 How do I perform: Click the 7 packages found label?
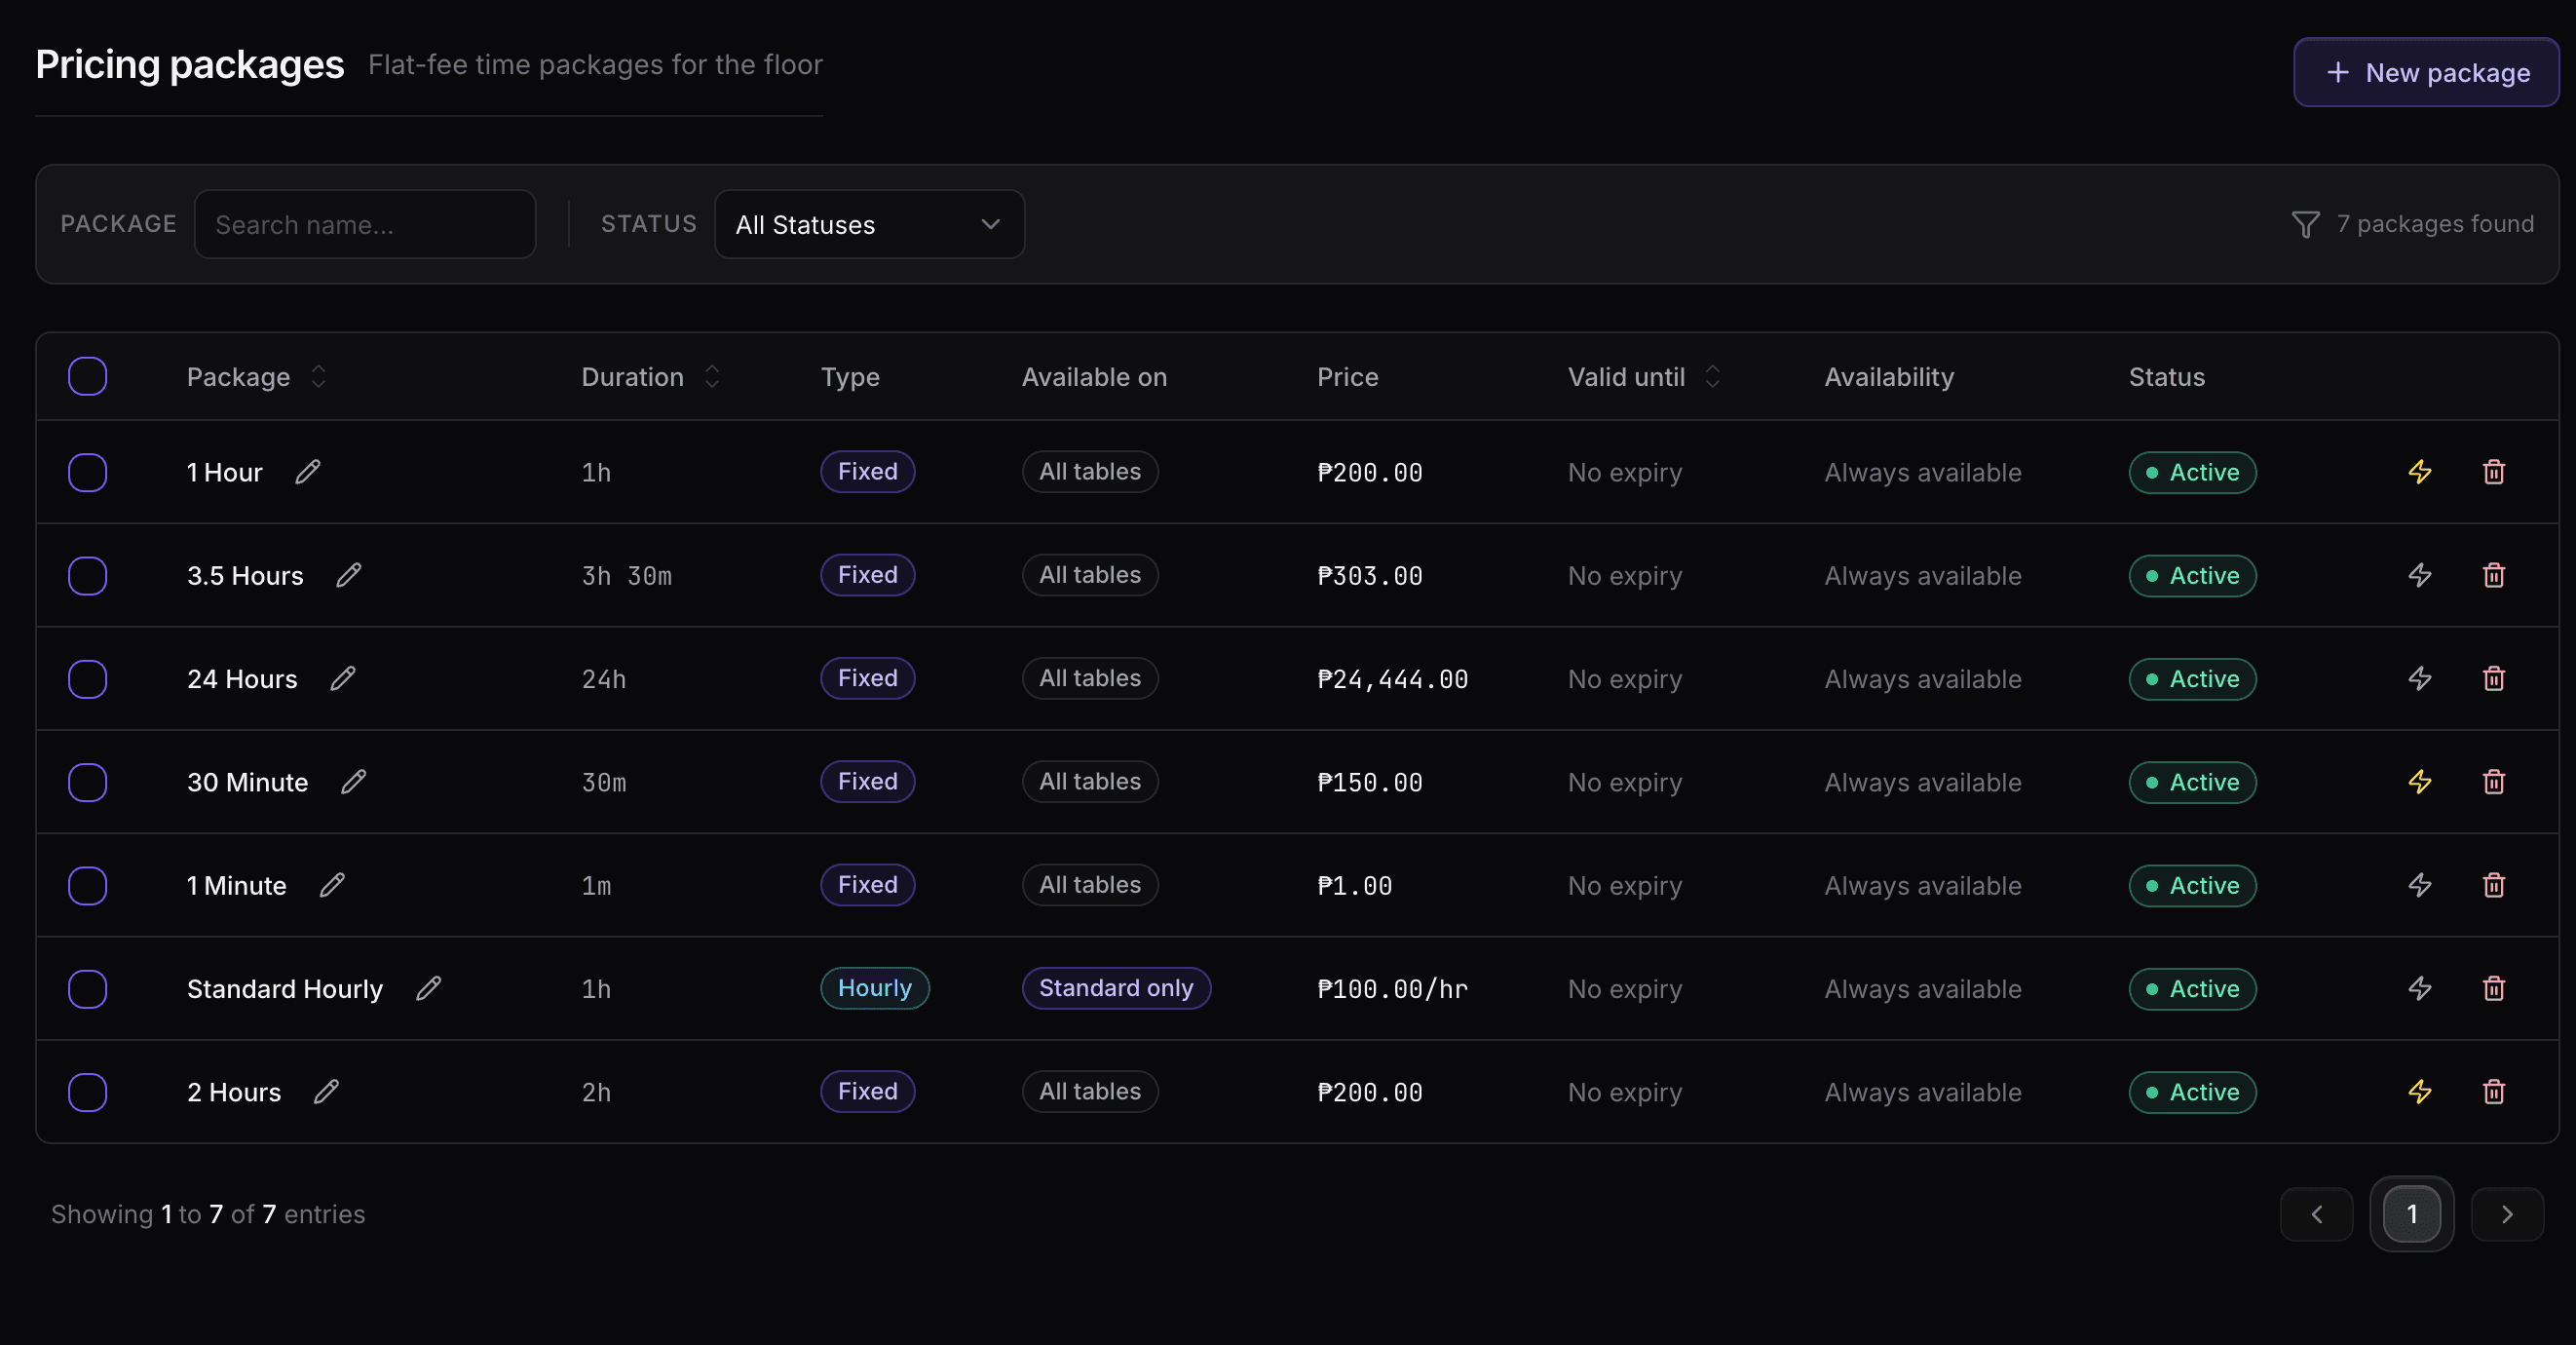(x=2436, y=224)
